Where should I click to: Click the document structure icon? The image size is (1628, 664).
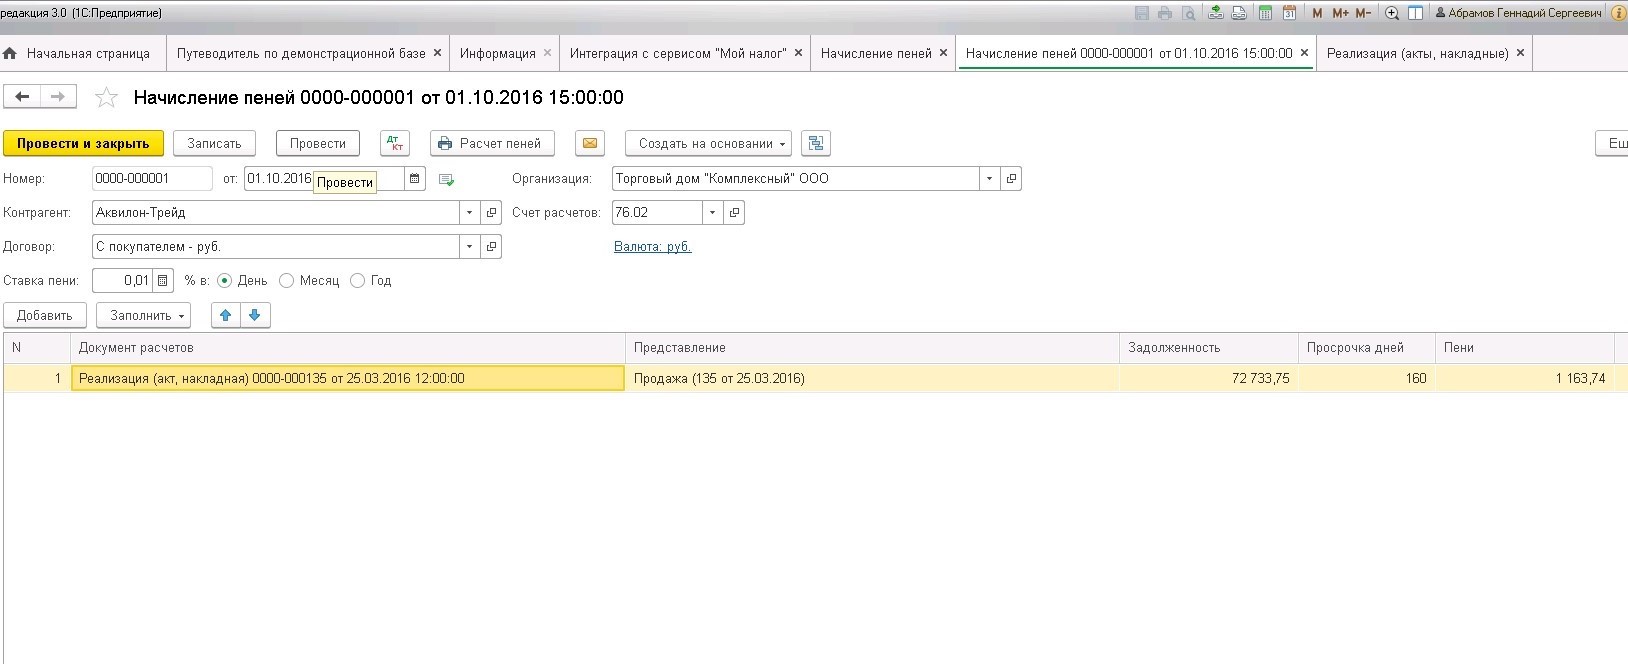pyautogui.click(x=816, y=143)
